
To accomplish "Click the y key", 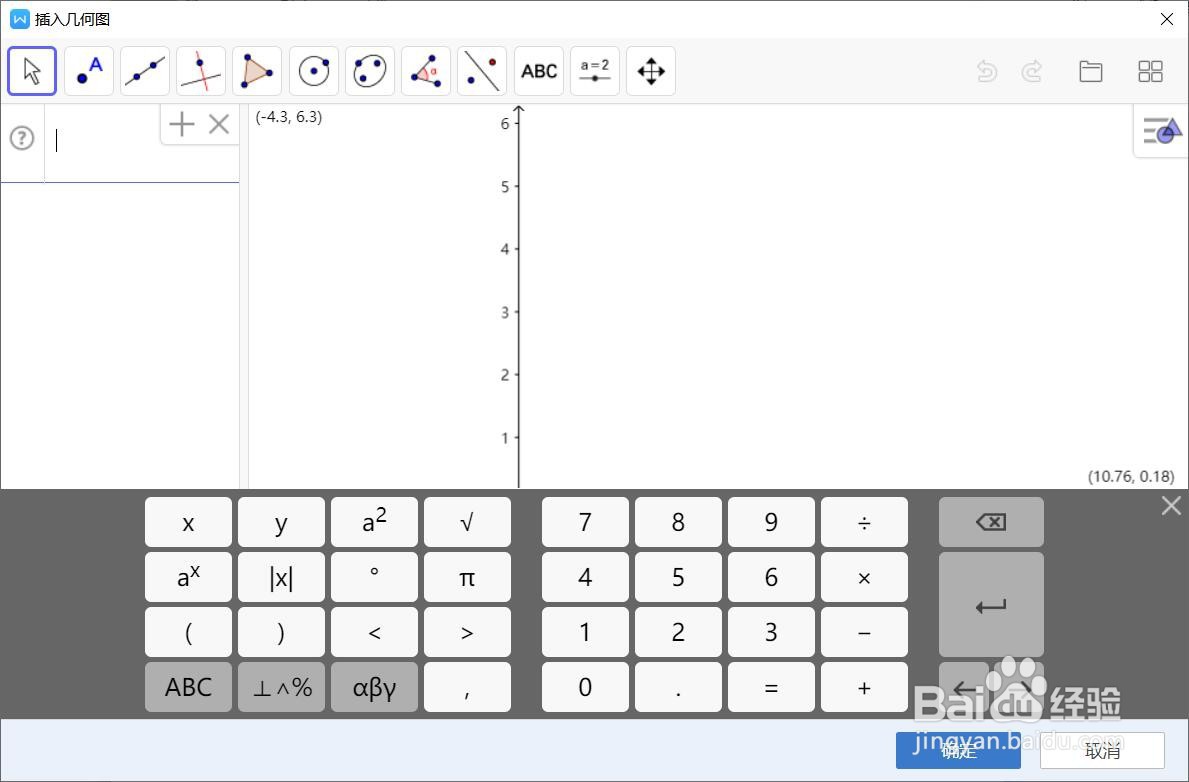I will (281, 522).
